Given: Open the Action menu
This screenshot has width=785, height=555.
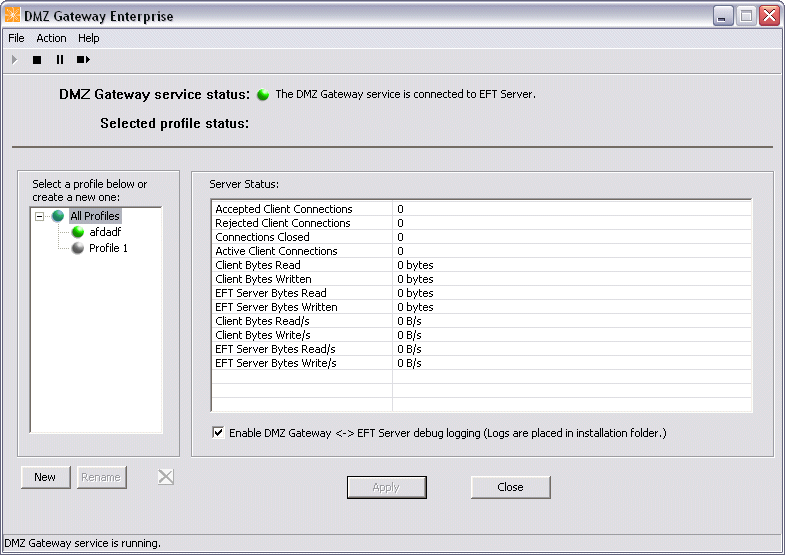Looking at the screenshot, I should click(x=51, y=38).
